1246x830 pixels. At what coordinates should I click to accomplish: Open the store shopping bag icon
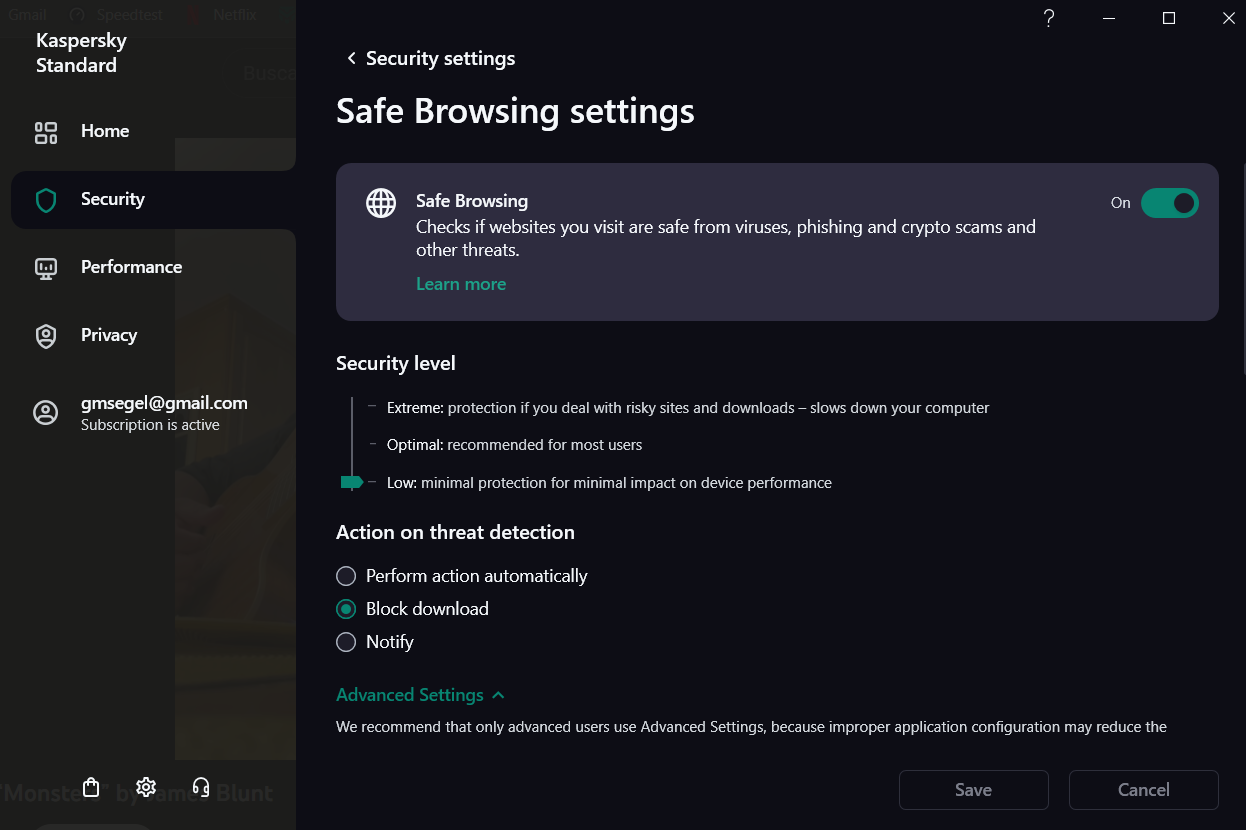click(92, 787)
